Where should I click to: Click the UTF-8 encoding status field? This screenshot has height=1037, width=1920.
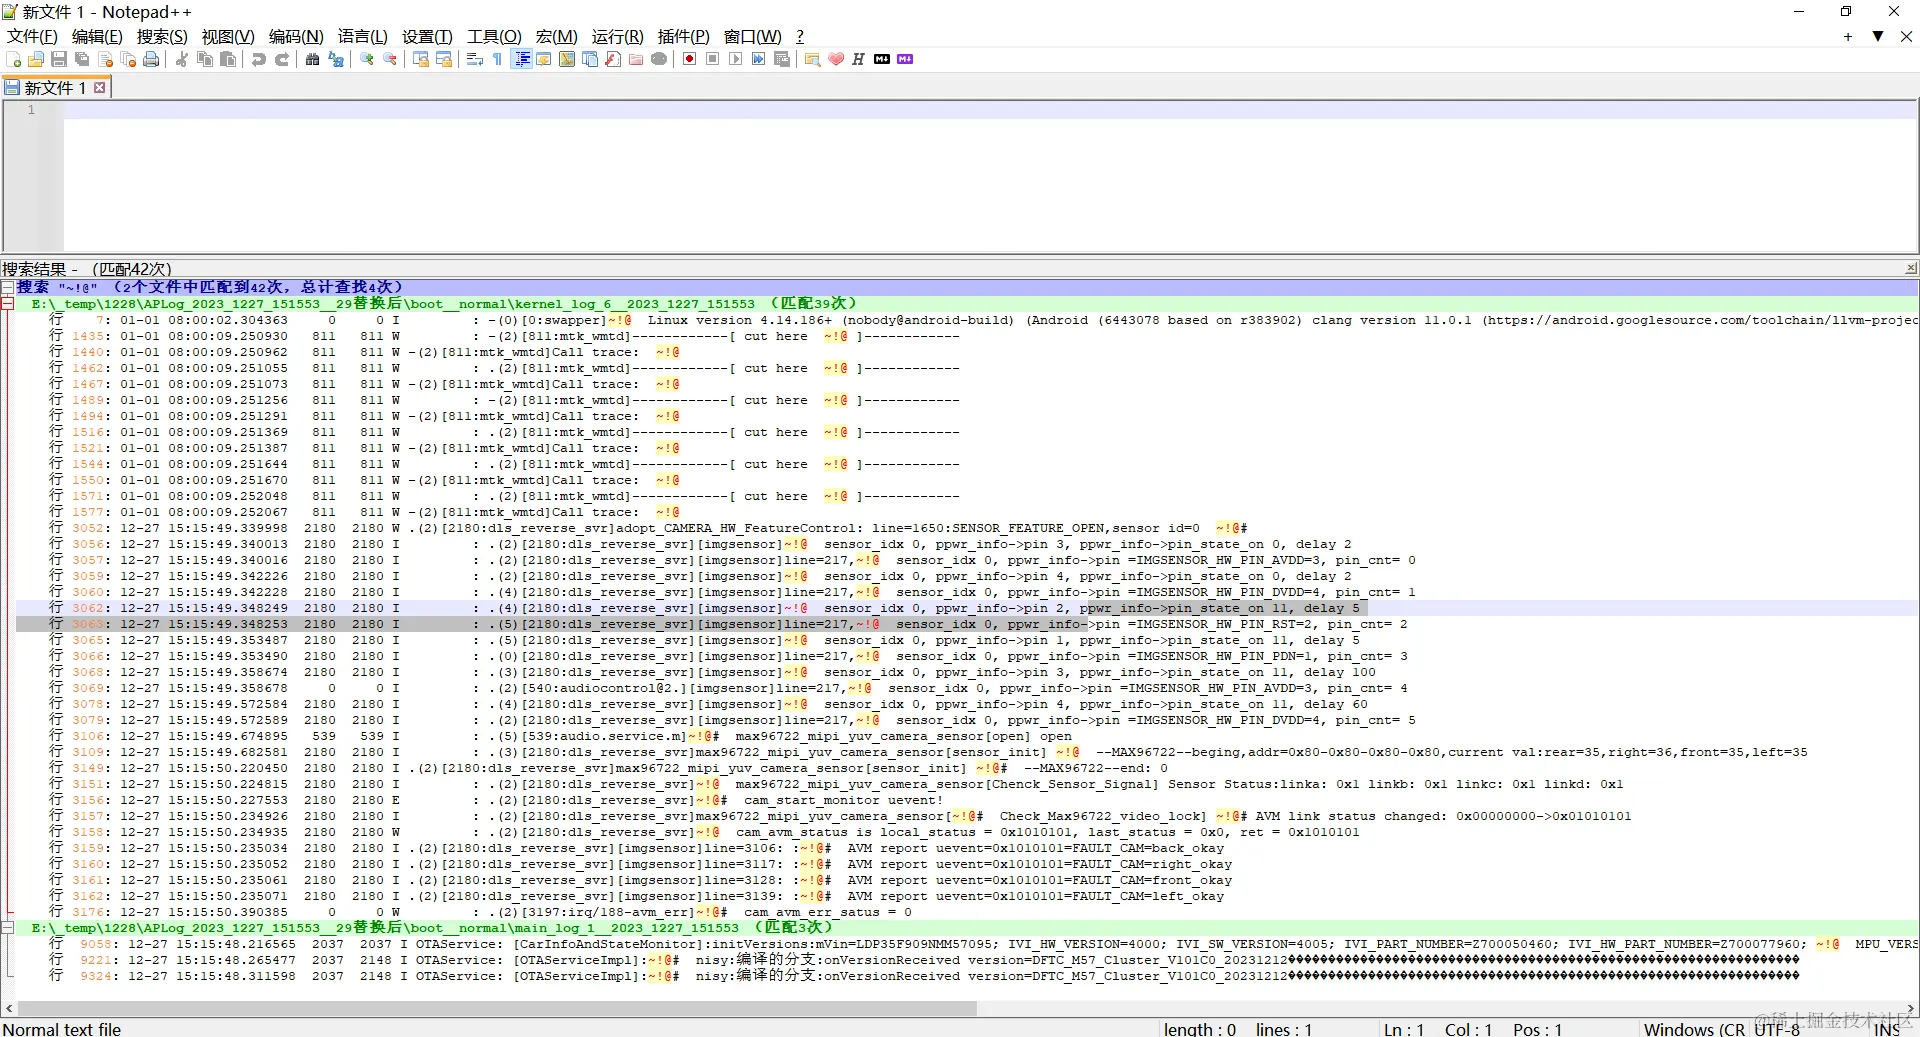pos(1777,1029)
